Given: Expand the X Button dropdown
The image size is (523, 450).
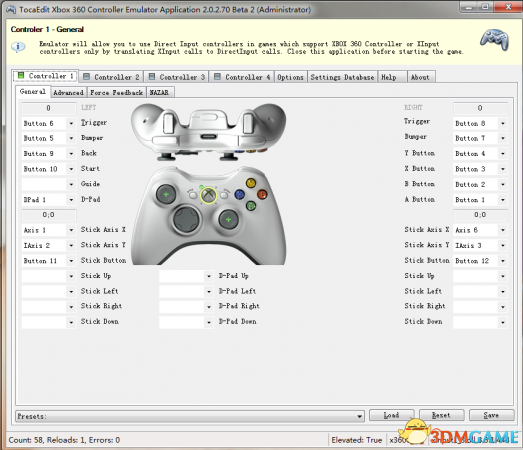Looking at the screenshot, I should 503,169.
